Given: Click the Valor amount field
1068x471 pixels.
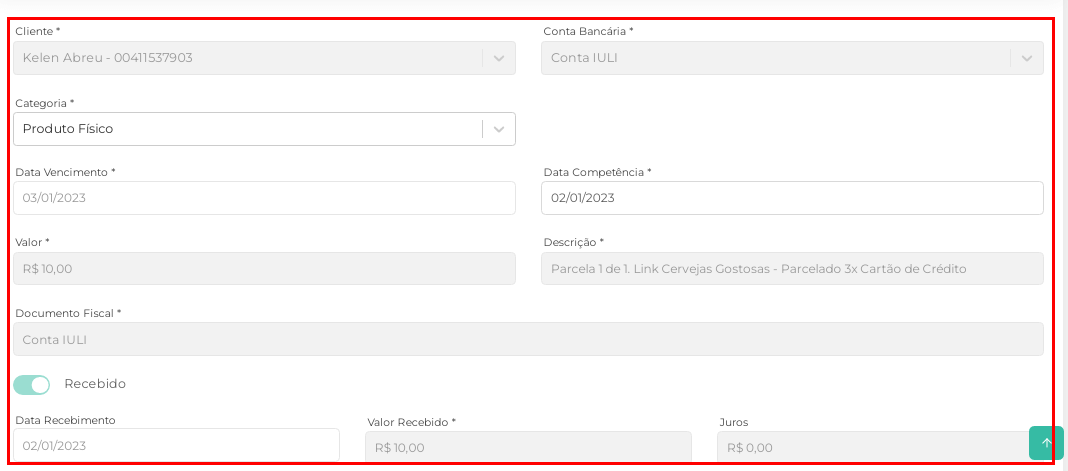Looking at the screenshot, I should 264,269.
